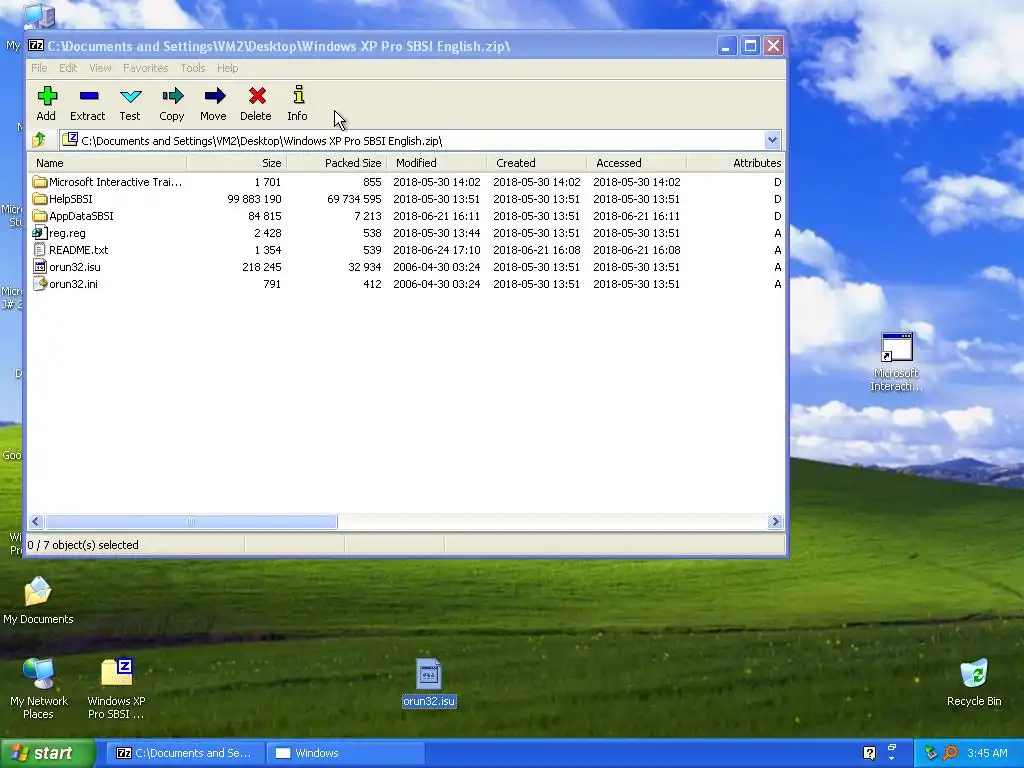1024x768 pixels.
Task: Click the Copy toolbar icon
Action: [172, 96]
